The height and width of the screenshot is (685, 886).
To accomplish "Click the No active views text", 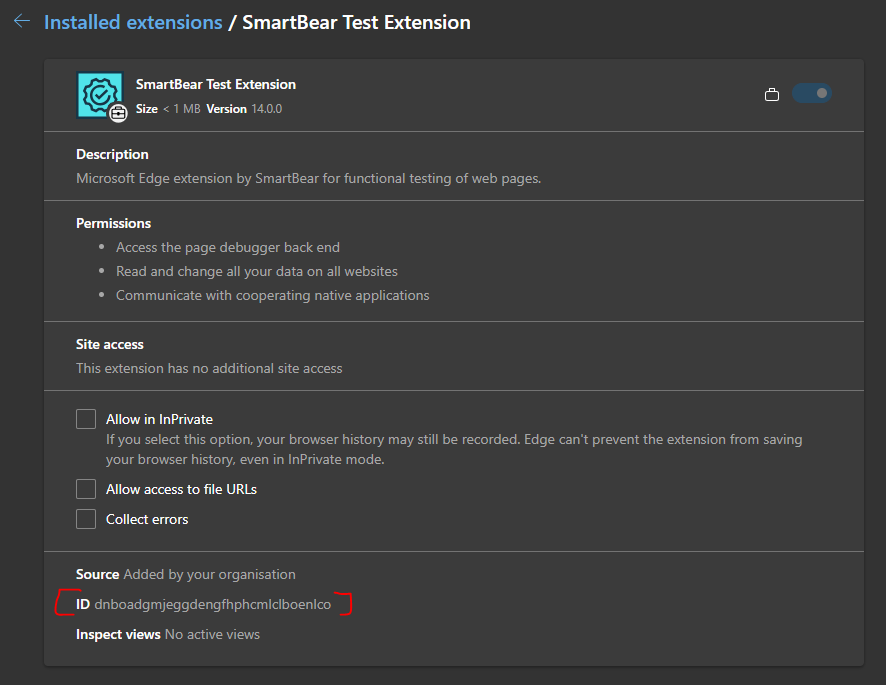I will pos(212,634).
